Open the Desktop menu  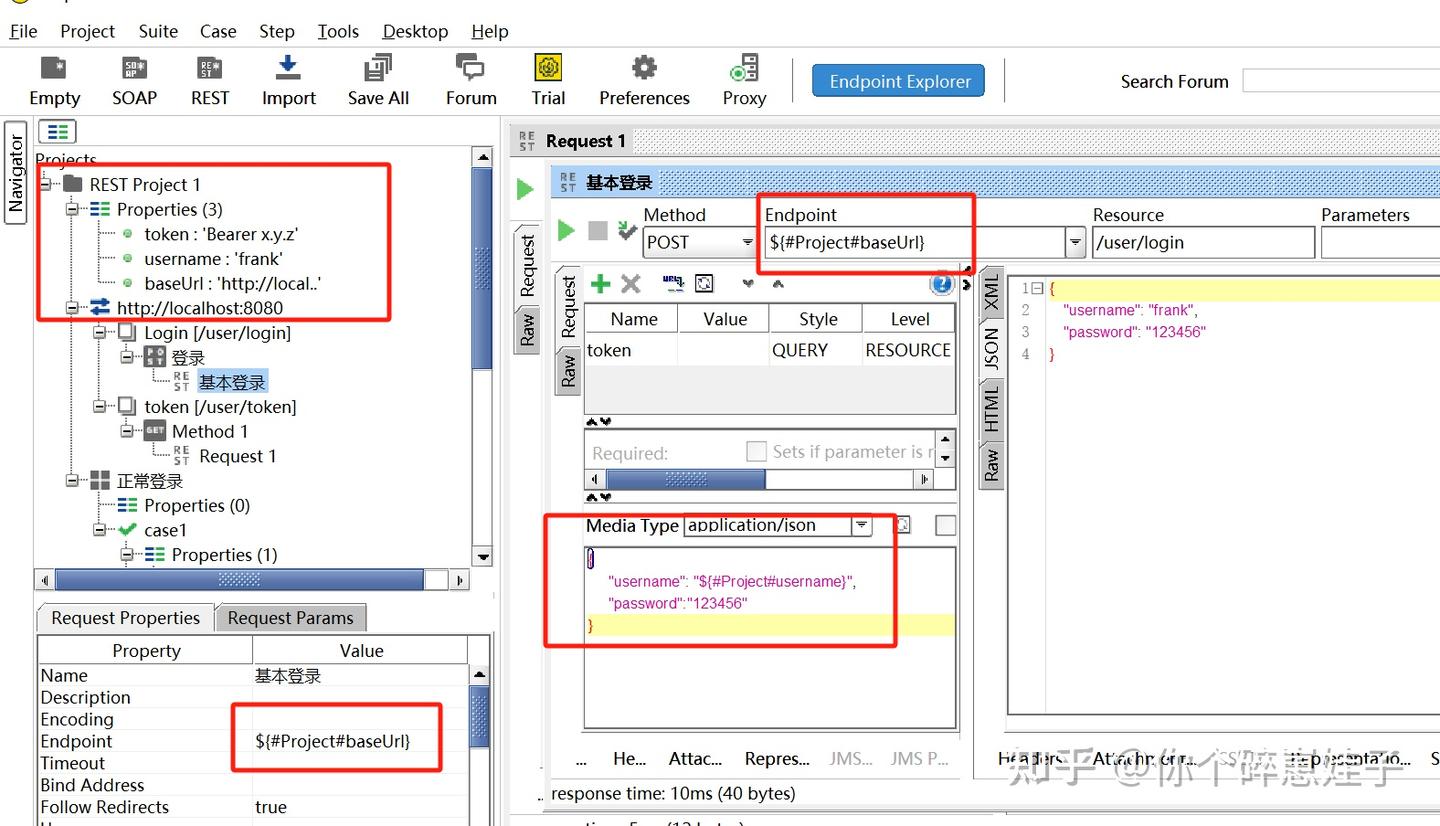point(415,31)
